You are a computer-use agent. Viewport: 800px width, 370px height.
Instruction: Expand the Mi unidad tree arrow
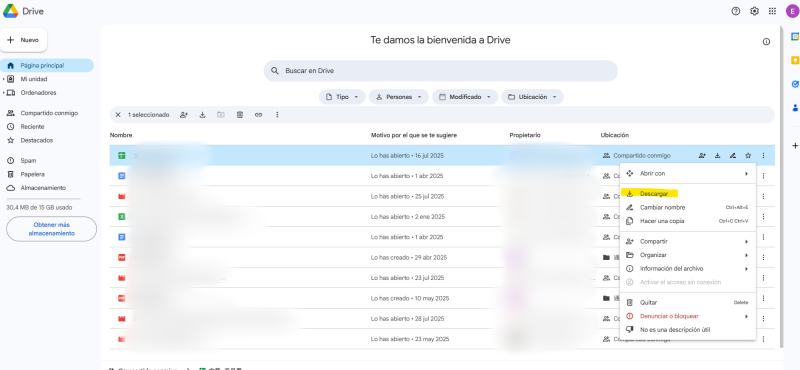4,79
